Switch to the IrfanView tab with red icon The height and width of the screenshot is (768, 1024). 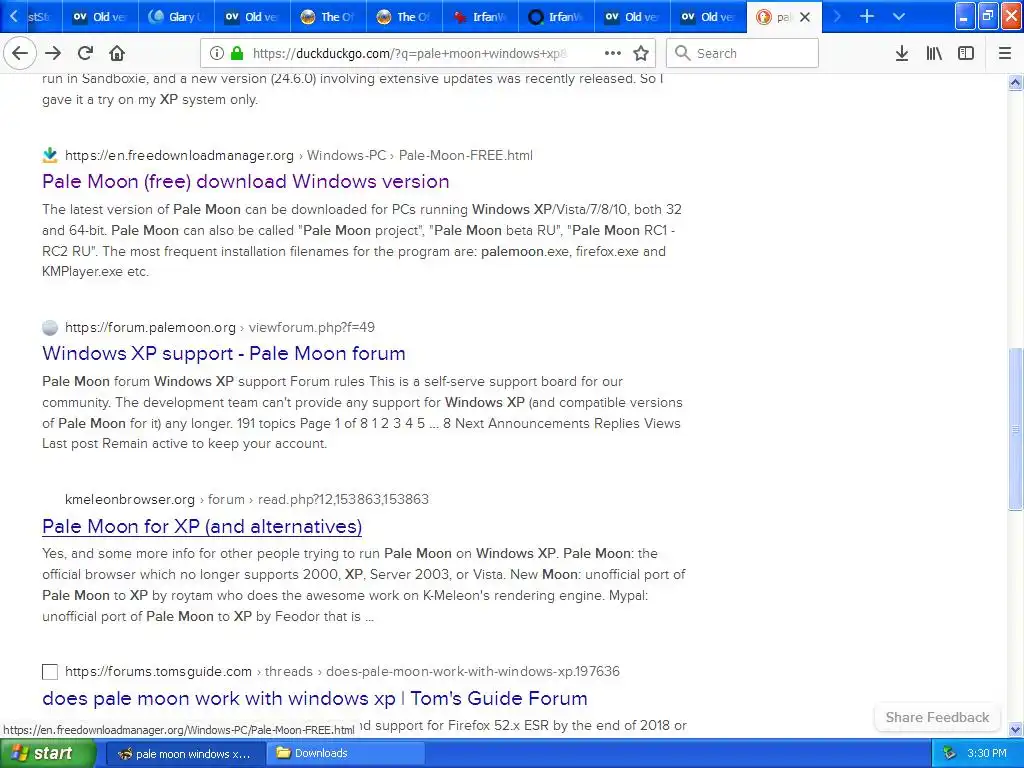480,17
